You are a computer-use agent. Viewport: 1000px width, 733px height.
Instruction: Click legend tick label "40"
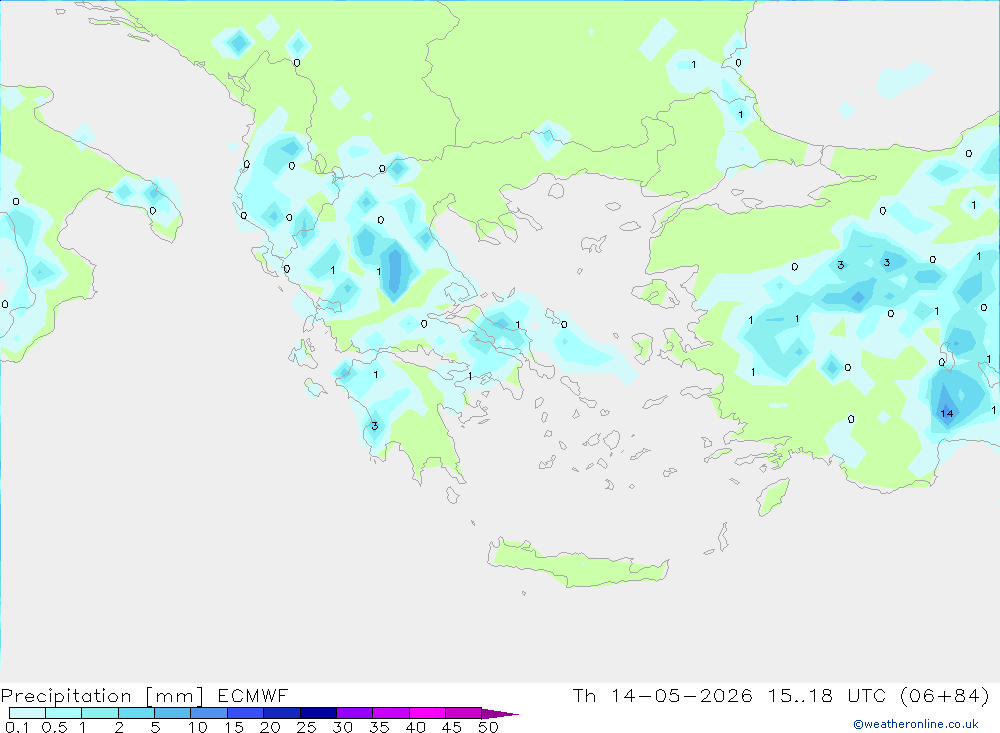416,727
